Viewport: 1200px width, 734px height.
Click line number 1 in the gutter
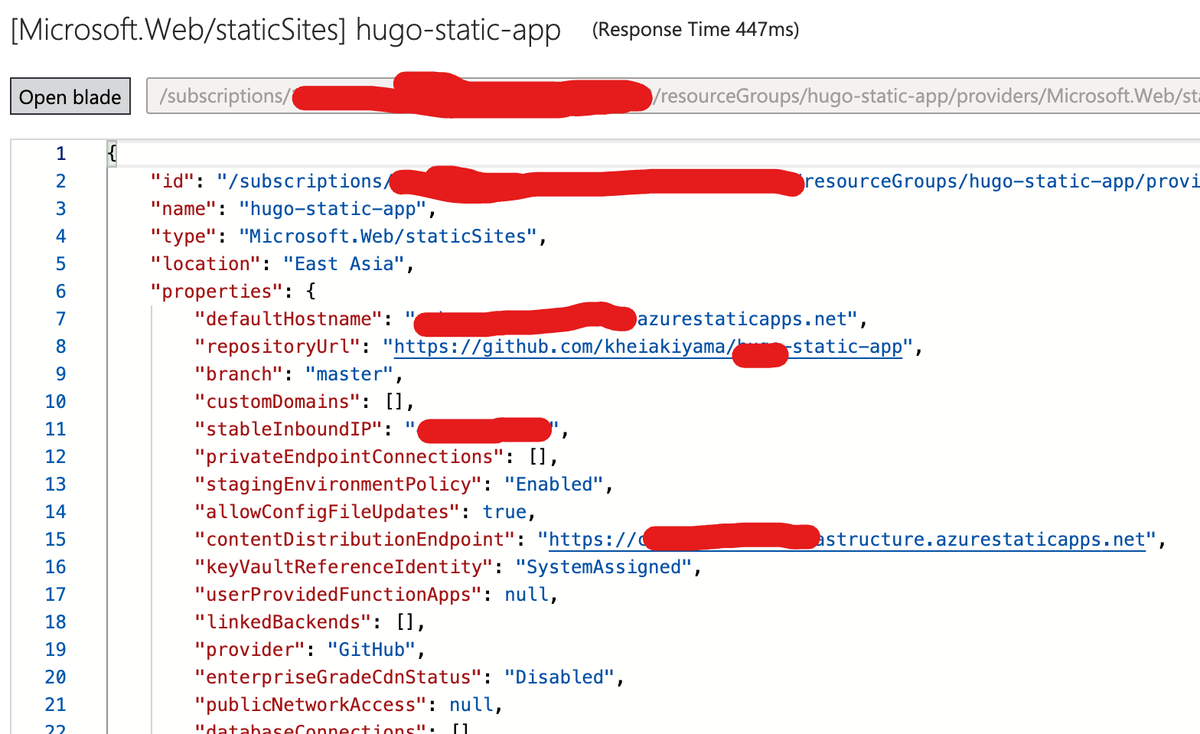(x=60, y=153)
